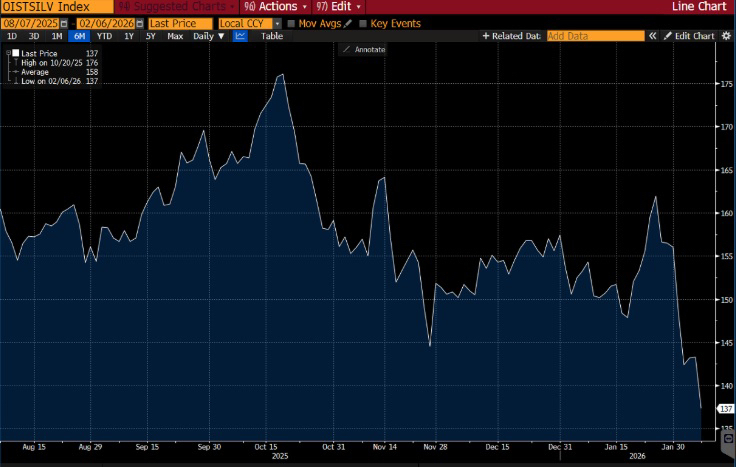Click the Aug 15 x-axis label
Screen dimensions: 736x467
34,447
